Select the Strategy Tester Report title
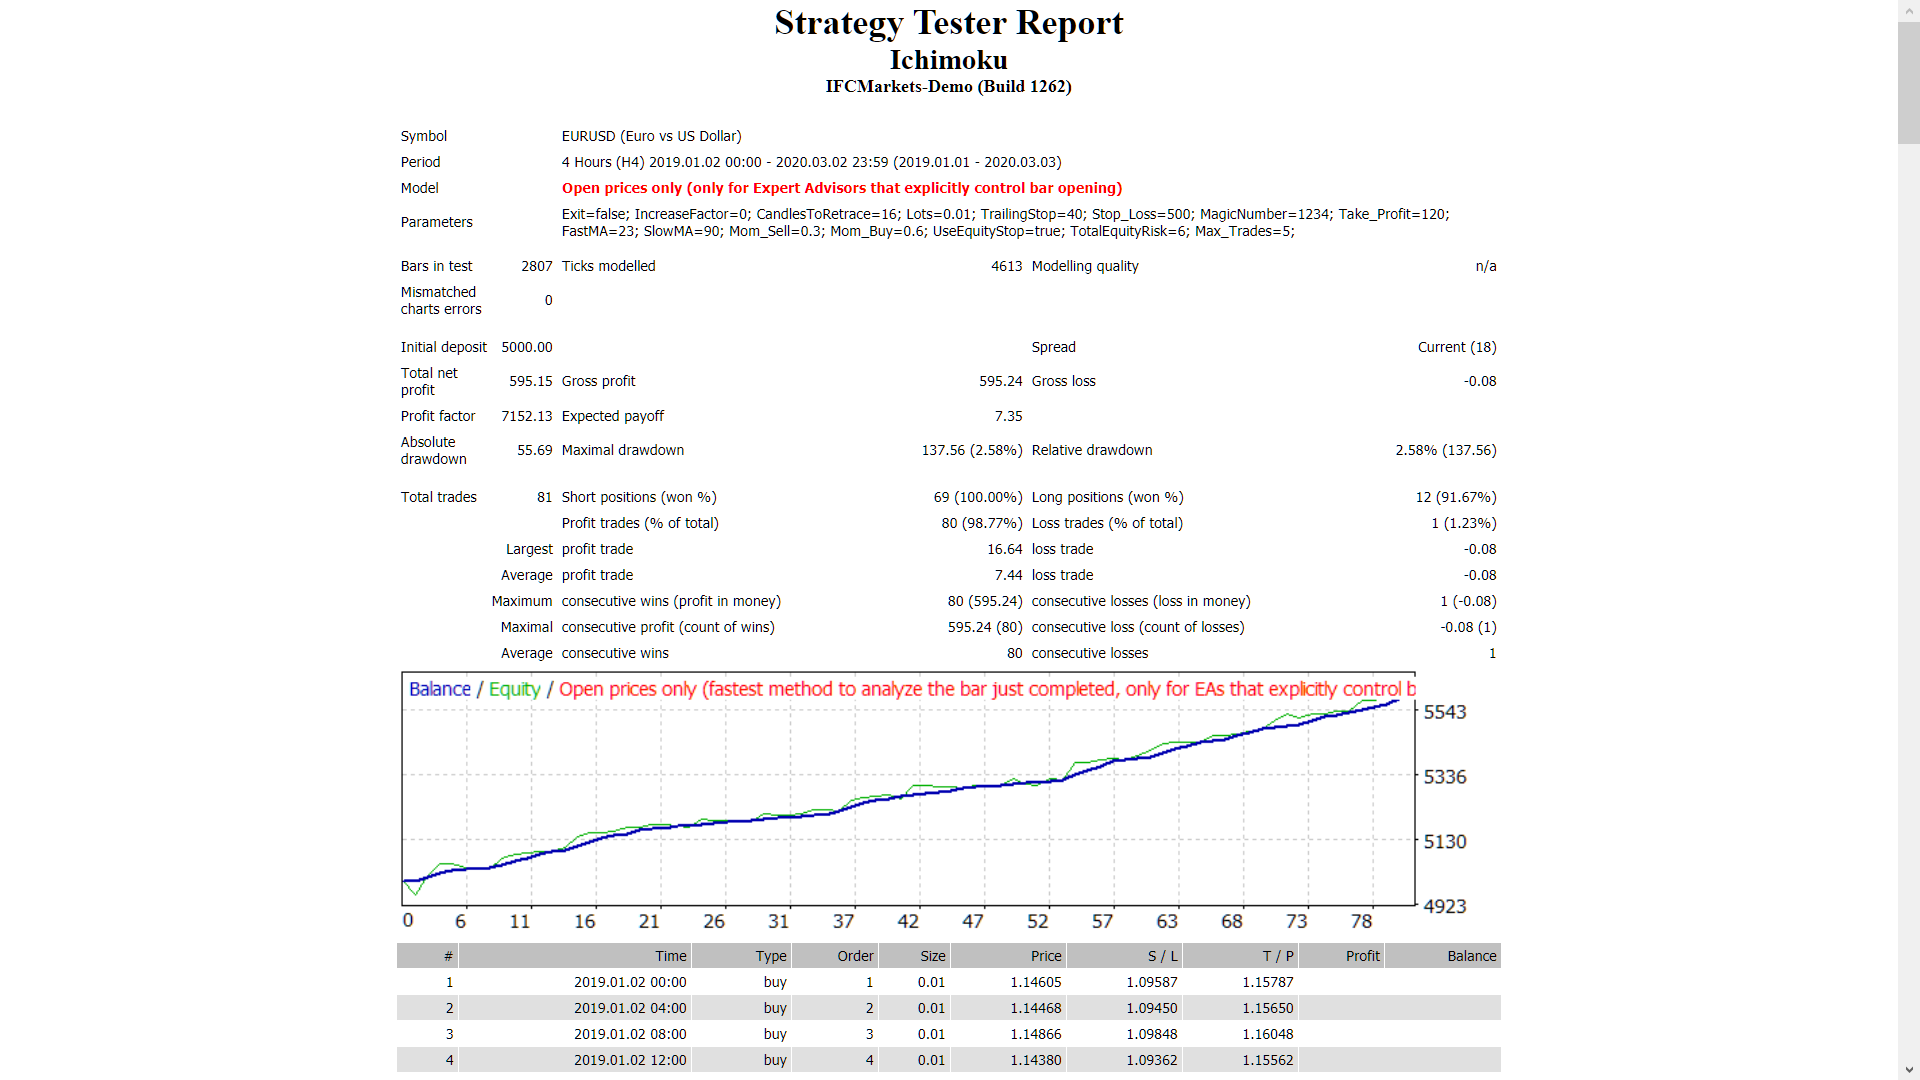The width and height of the screenshot is (1920, 1080). point(948,22)
